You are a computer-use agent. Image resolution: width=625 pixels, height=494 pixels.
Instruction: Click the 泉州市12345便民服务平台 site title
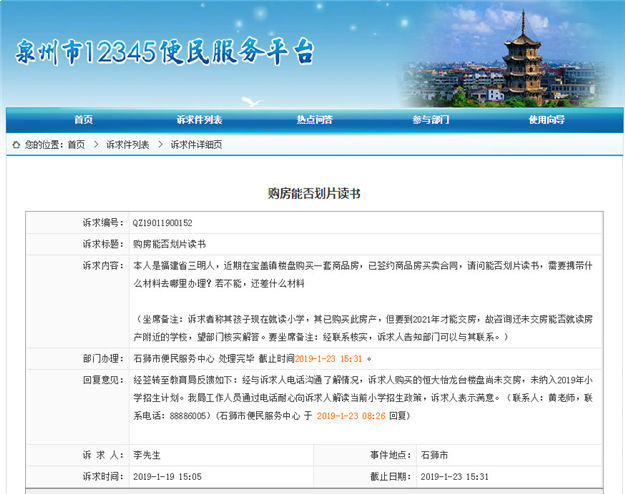164,52
